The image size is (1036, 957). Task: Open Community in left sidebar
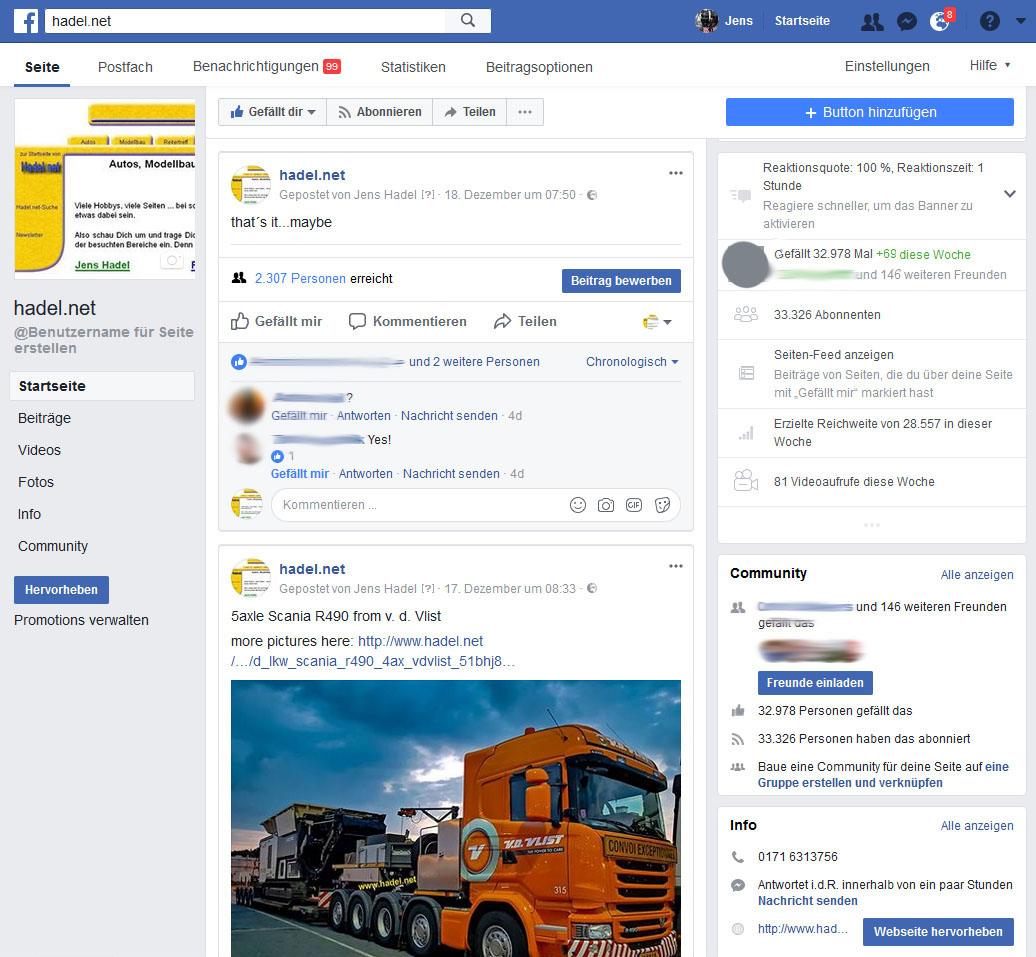point(53,546)
